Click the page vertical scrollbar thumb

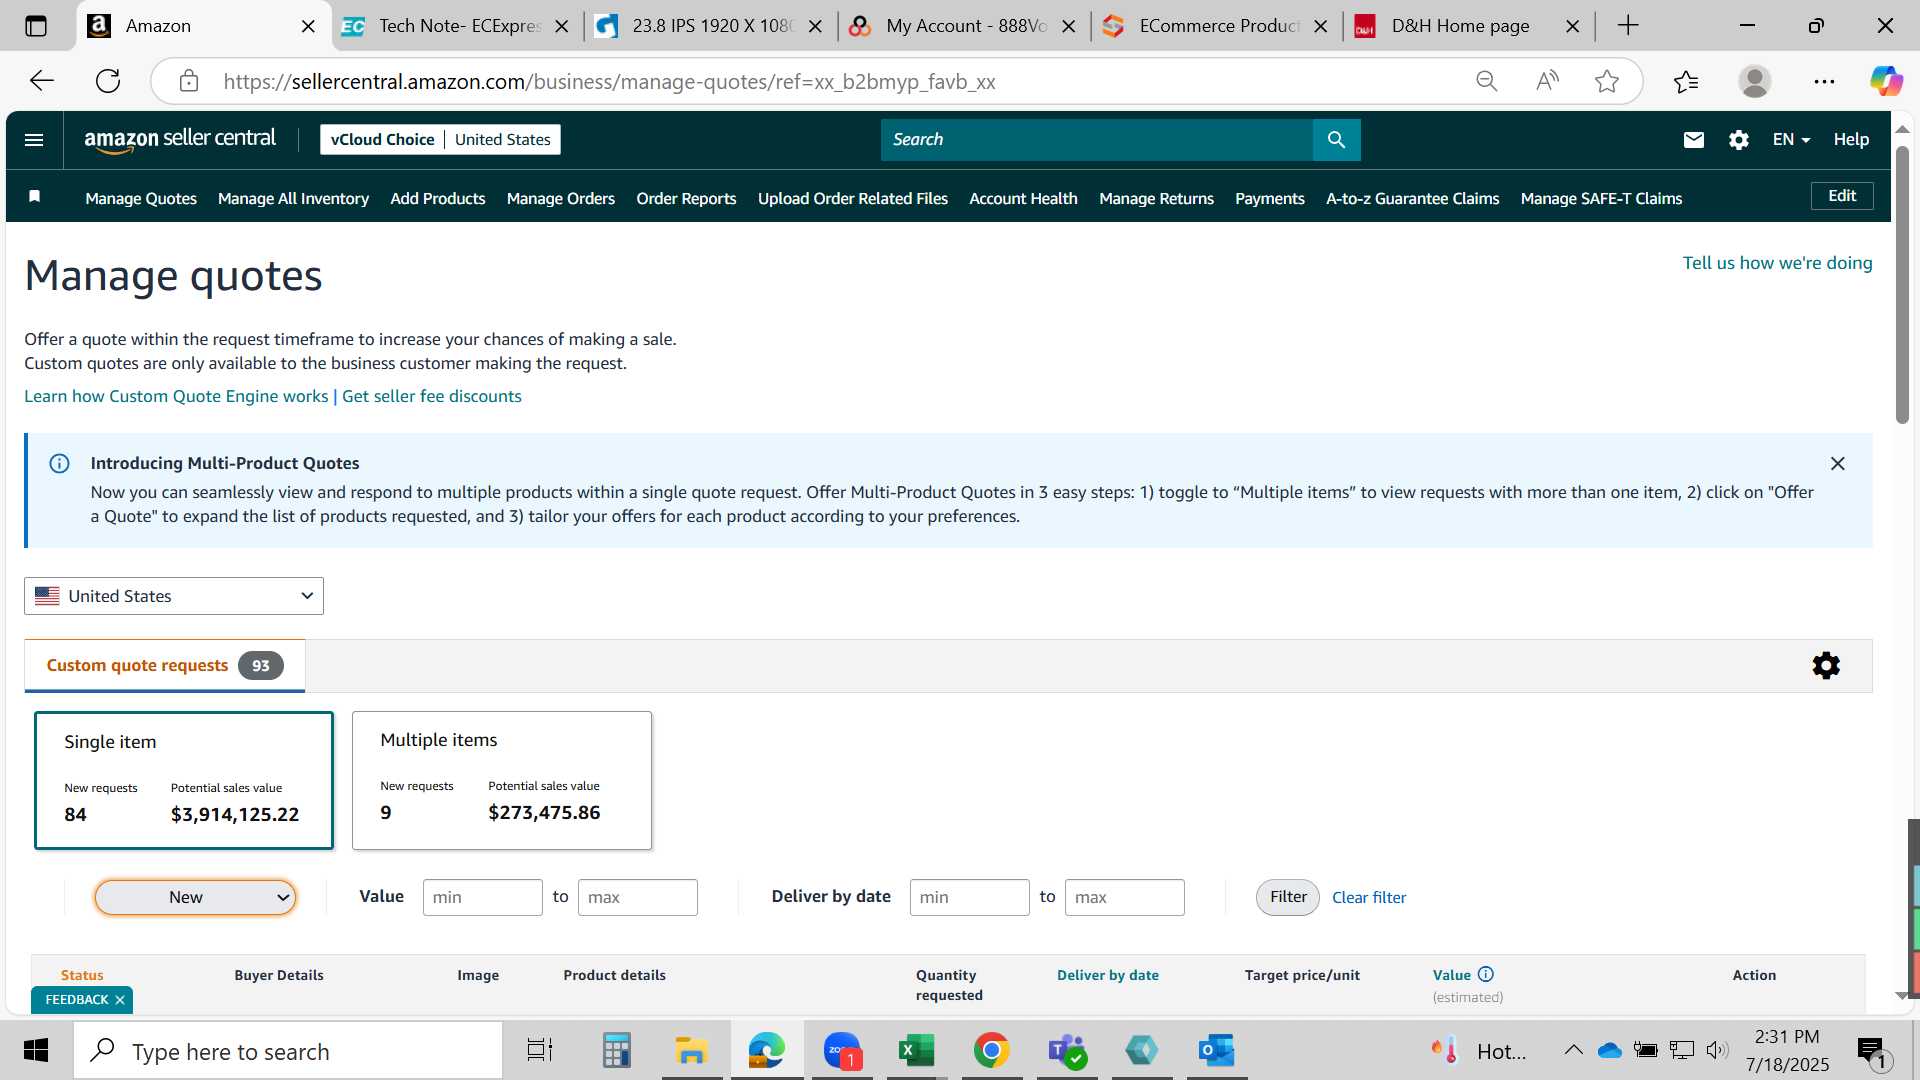(1902, 285)
